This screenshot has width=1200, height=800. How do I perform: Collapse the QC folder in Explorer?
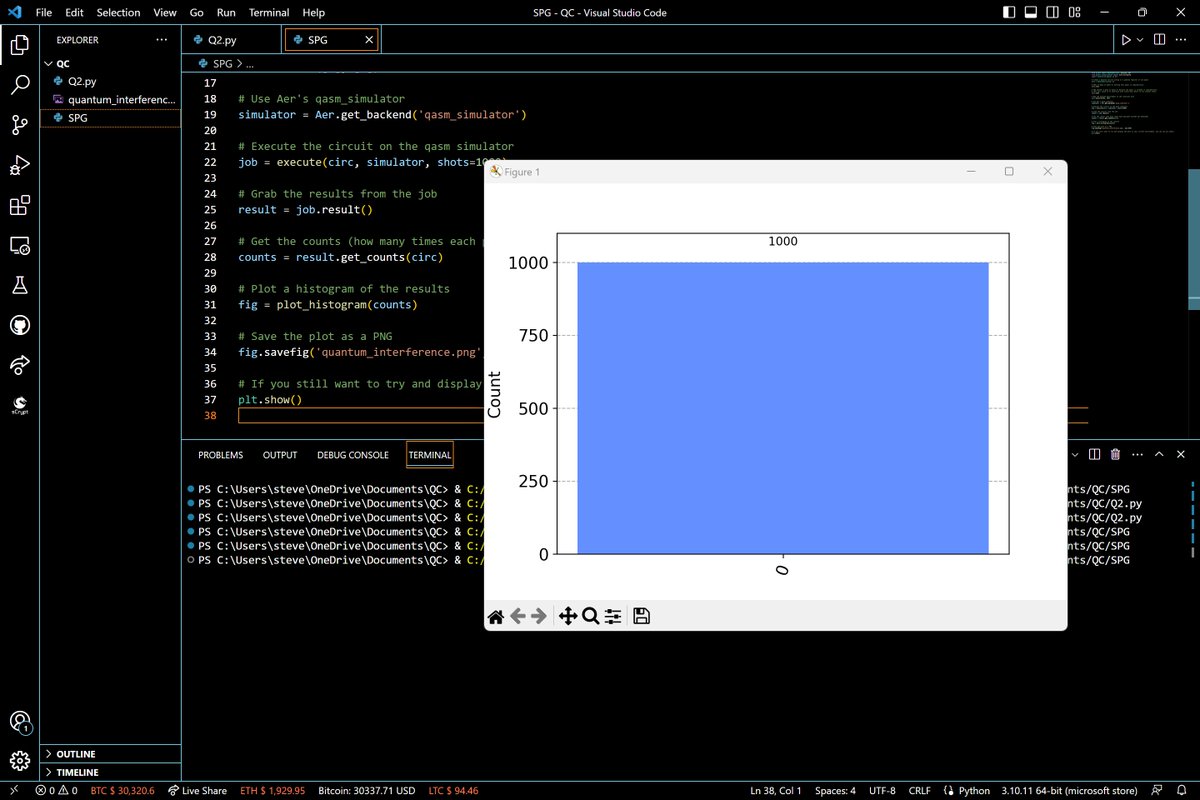click(63, 63)
